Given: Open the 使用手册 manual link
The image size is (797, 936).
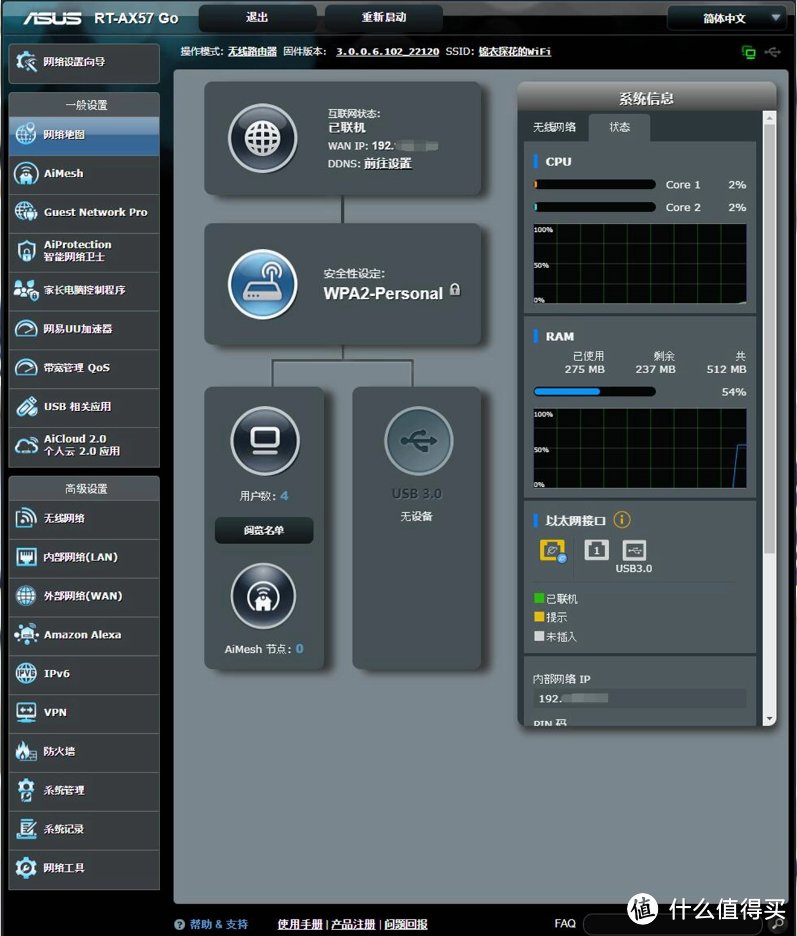Looking at the screenshot, I should point(300,924).
